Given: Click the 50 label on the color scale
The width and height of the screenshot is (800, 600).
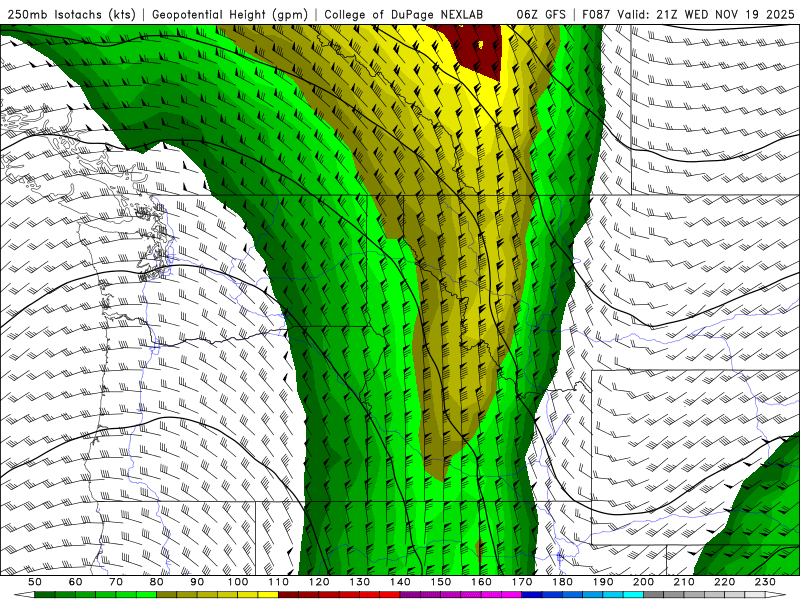Looking at the screenshot, I should (35, 582).
